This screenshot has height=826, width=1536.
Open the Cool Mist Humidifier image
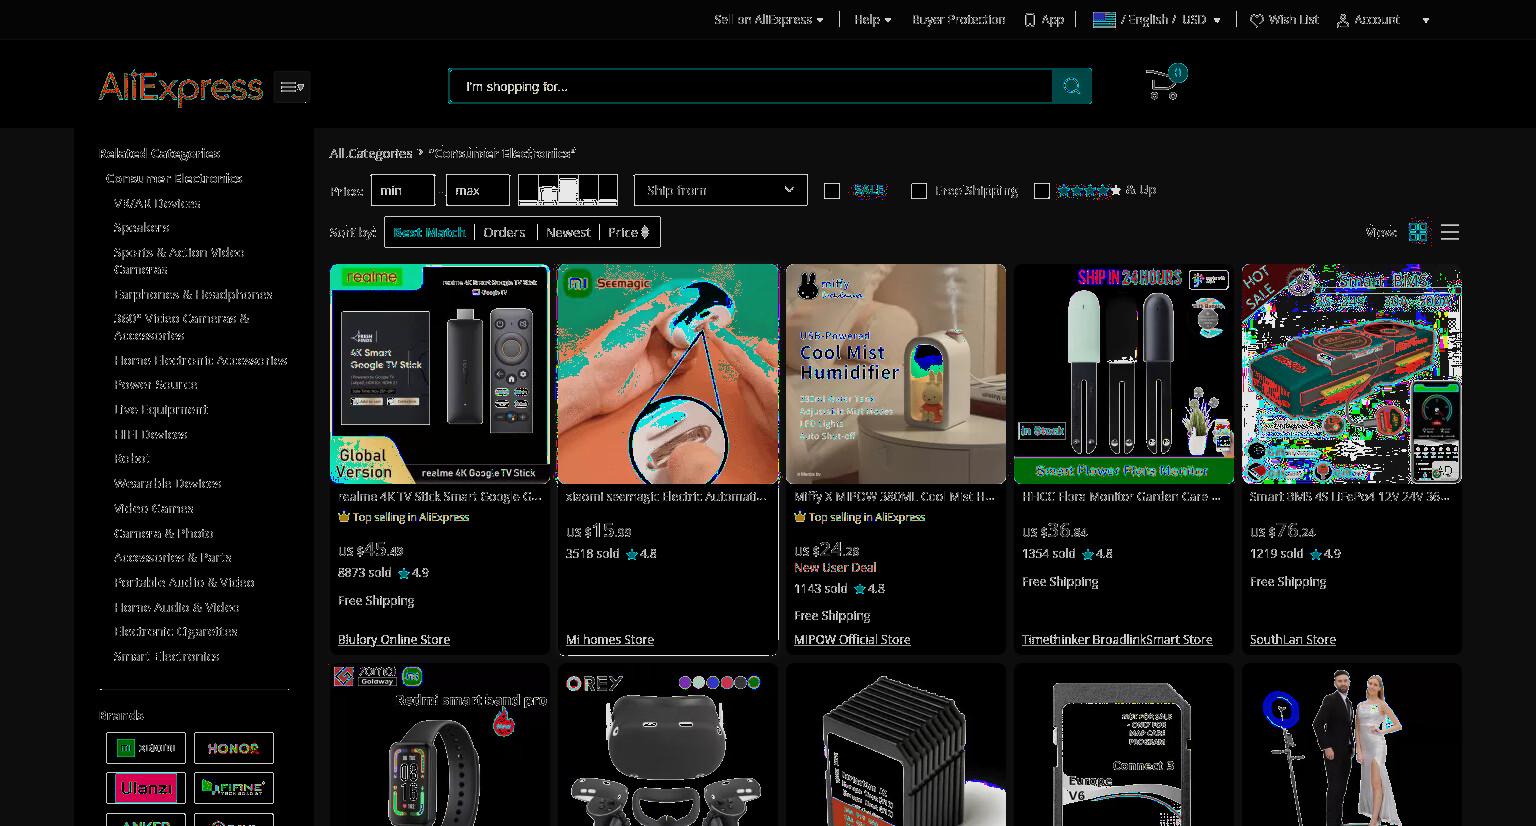point(896,374)
